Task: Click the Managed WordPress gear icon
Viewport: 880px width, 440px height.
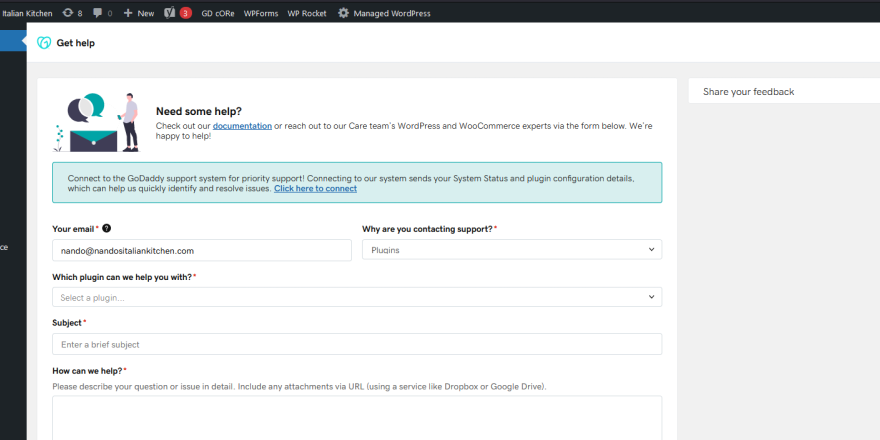Action: [x=343, y=13]
